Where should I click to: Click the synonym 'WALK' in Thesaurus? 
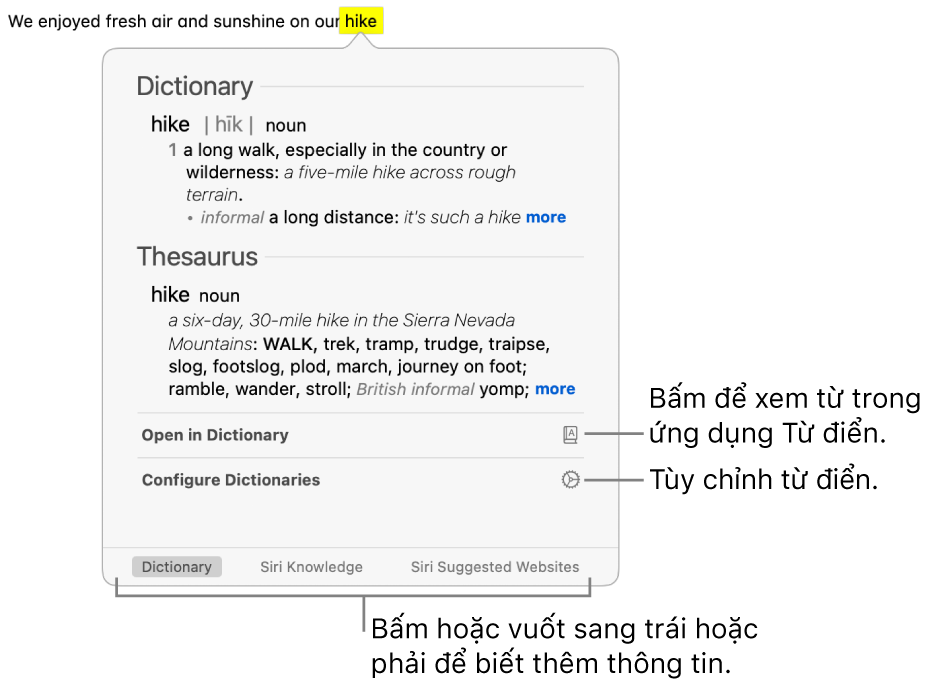point(288,344)
